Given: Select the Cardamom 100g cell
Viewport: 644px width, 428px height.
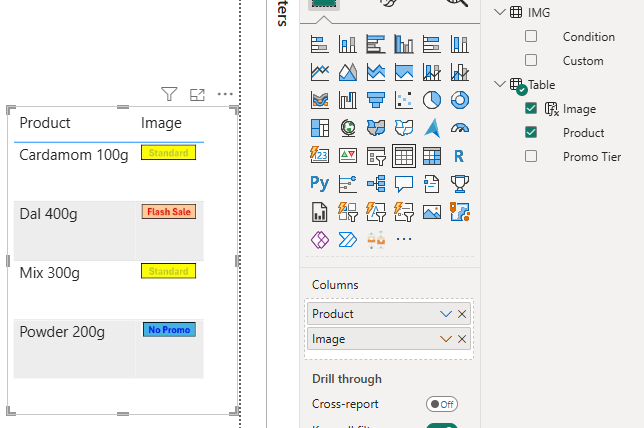Looking at the screenshot, I should 74,155.
